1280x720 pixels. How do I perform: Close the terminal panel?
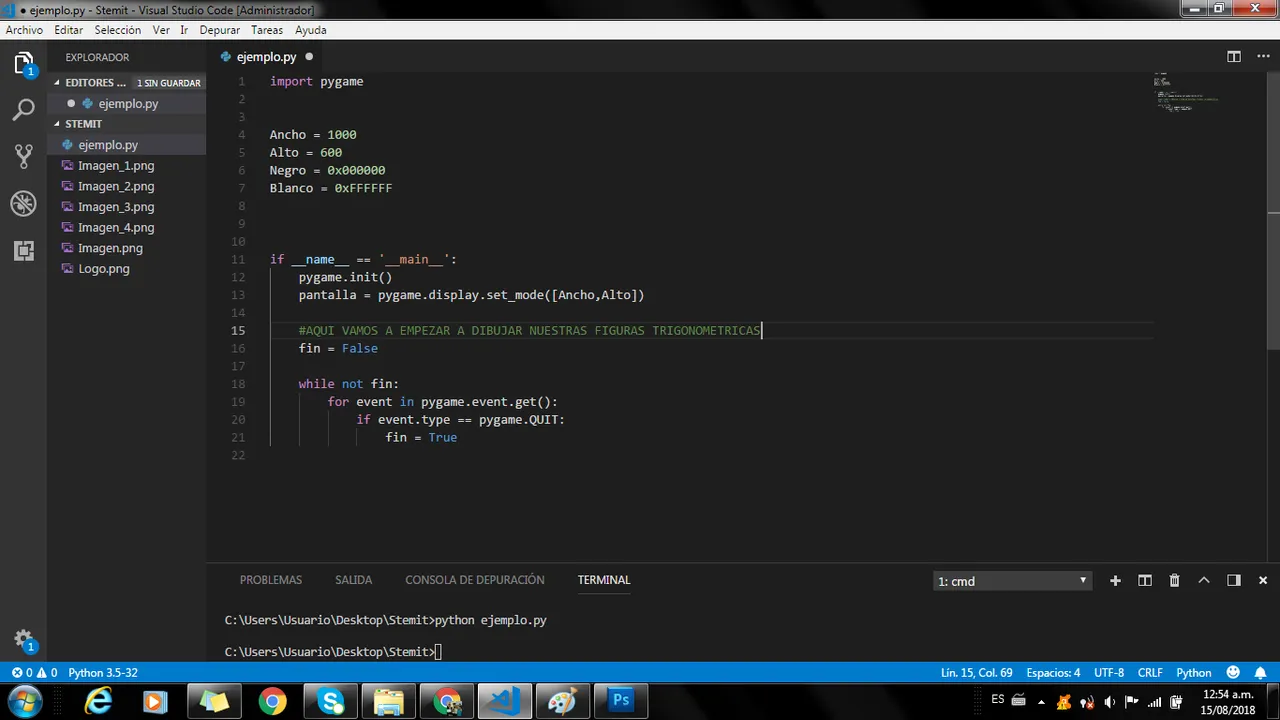(1262, 580)
